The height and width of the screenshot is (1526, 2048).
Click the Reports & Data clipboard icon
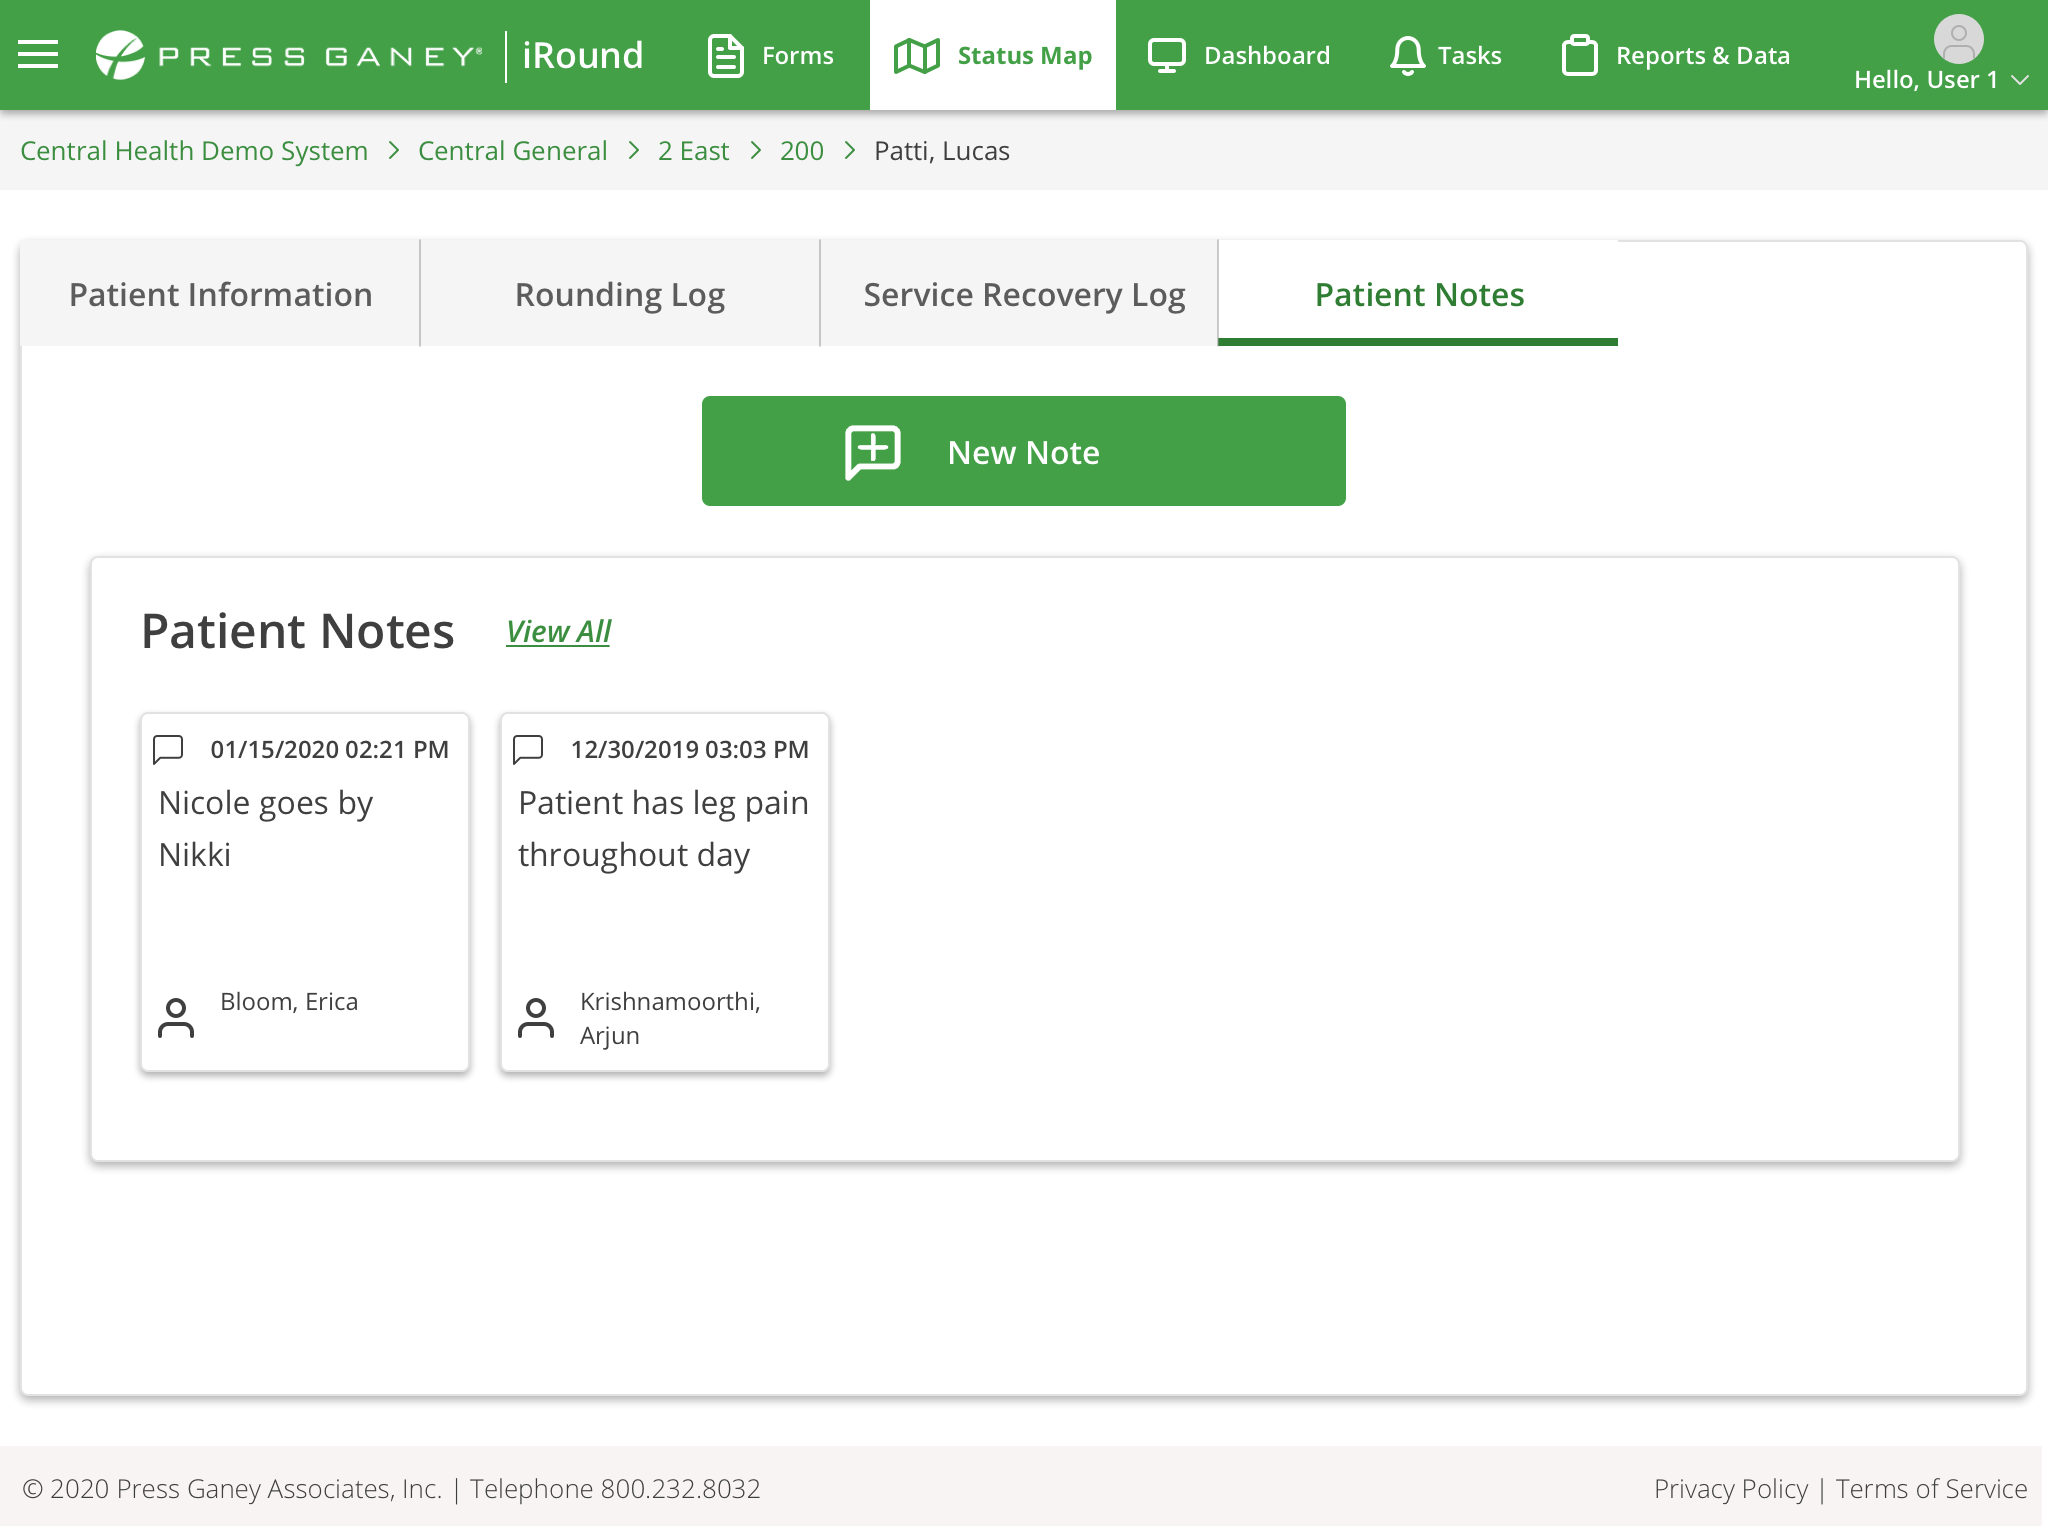pos(1579,55)
